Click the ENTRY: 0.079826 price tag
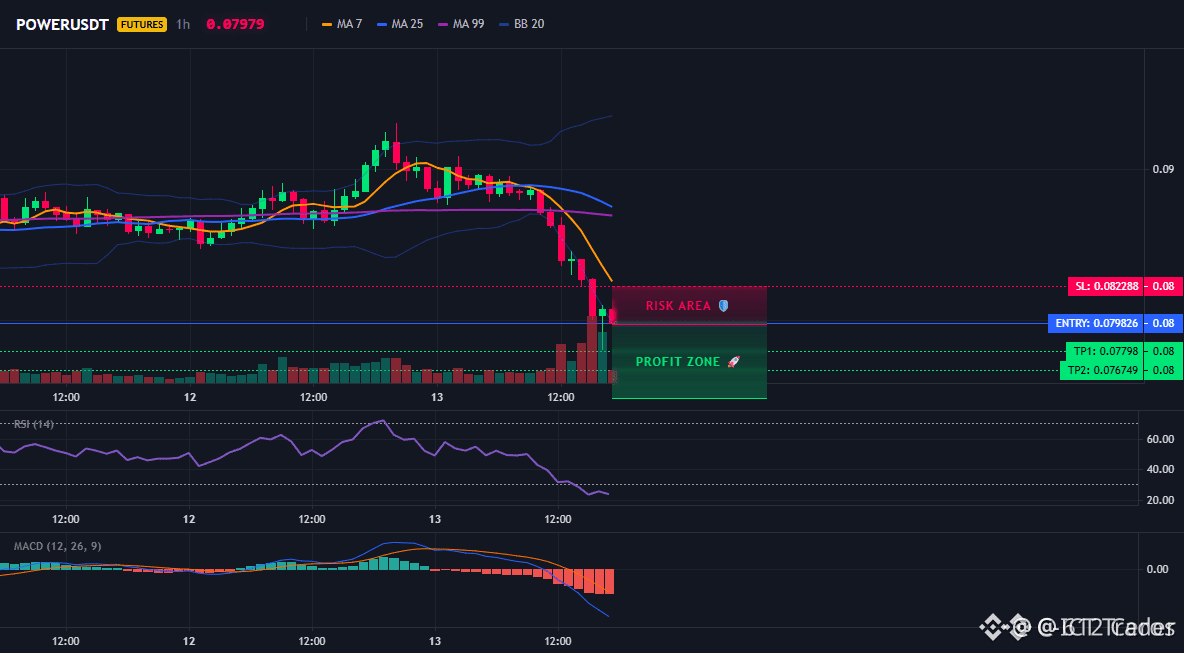 coord(1095,323)
